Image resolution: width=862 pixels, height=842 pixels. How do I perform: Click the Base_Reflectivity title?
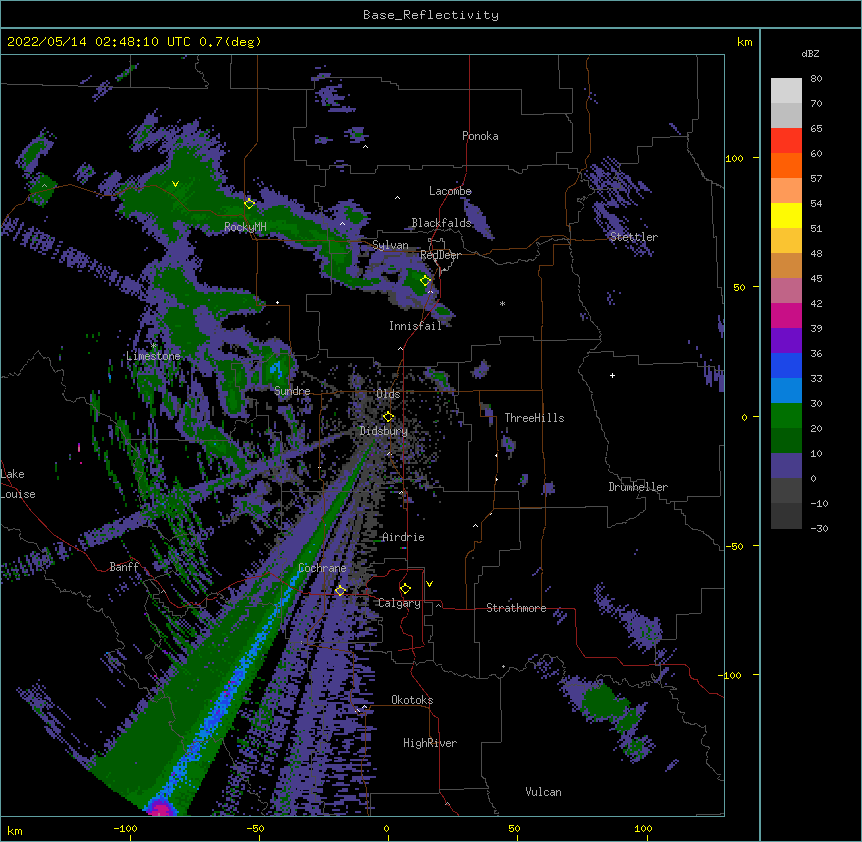tap(431, 15)
